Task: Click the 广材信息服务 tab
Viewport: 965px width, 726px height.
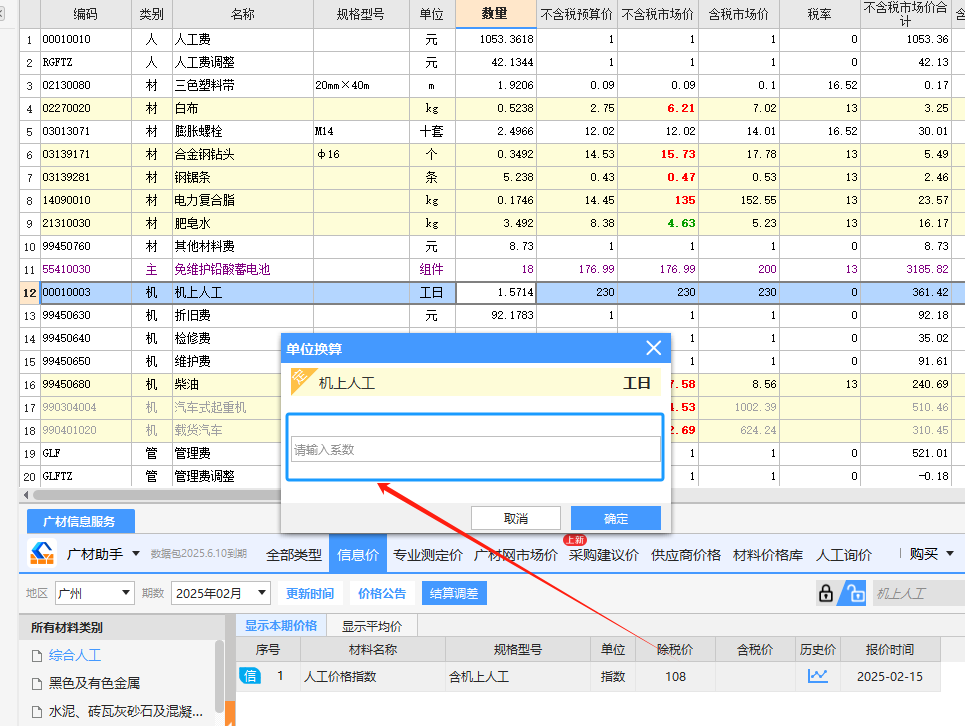Action: coord(80,521)
